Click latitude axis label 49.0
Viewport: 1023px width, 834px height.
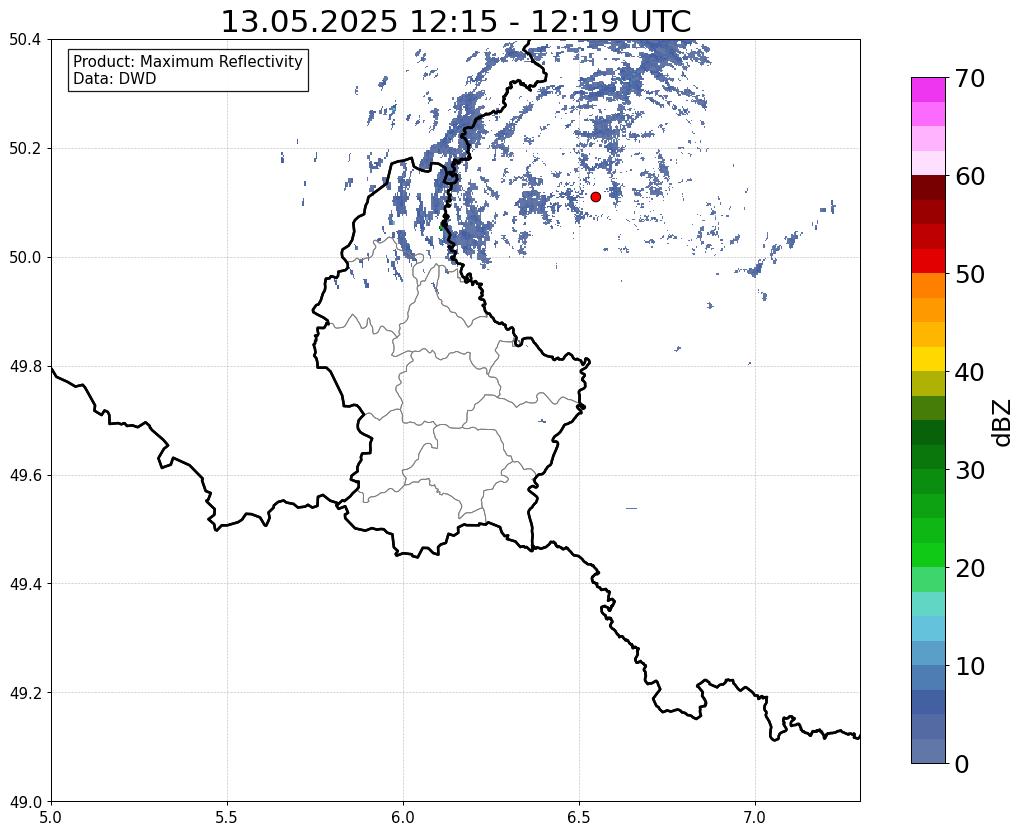pos(25,802)
